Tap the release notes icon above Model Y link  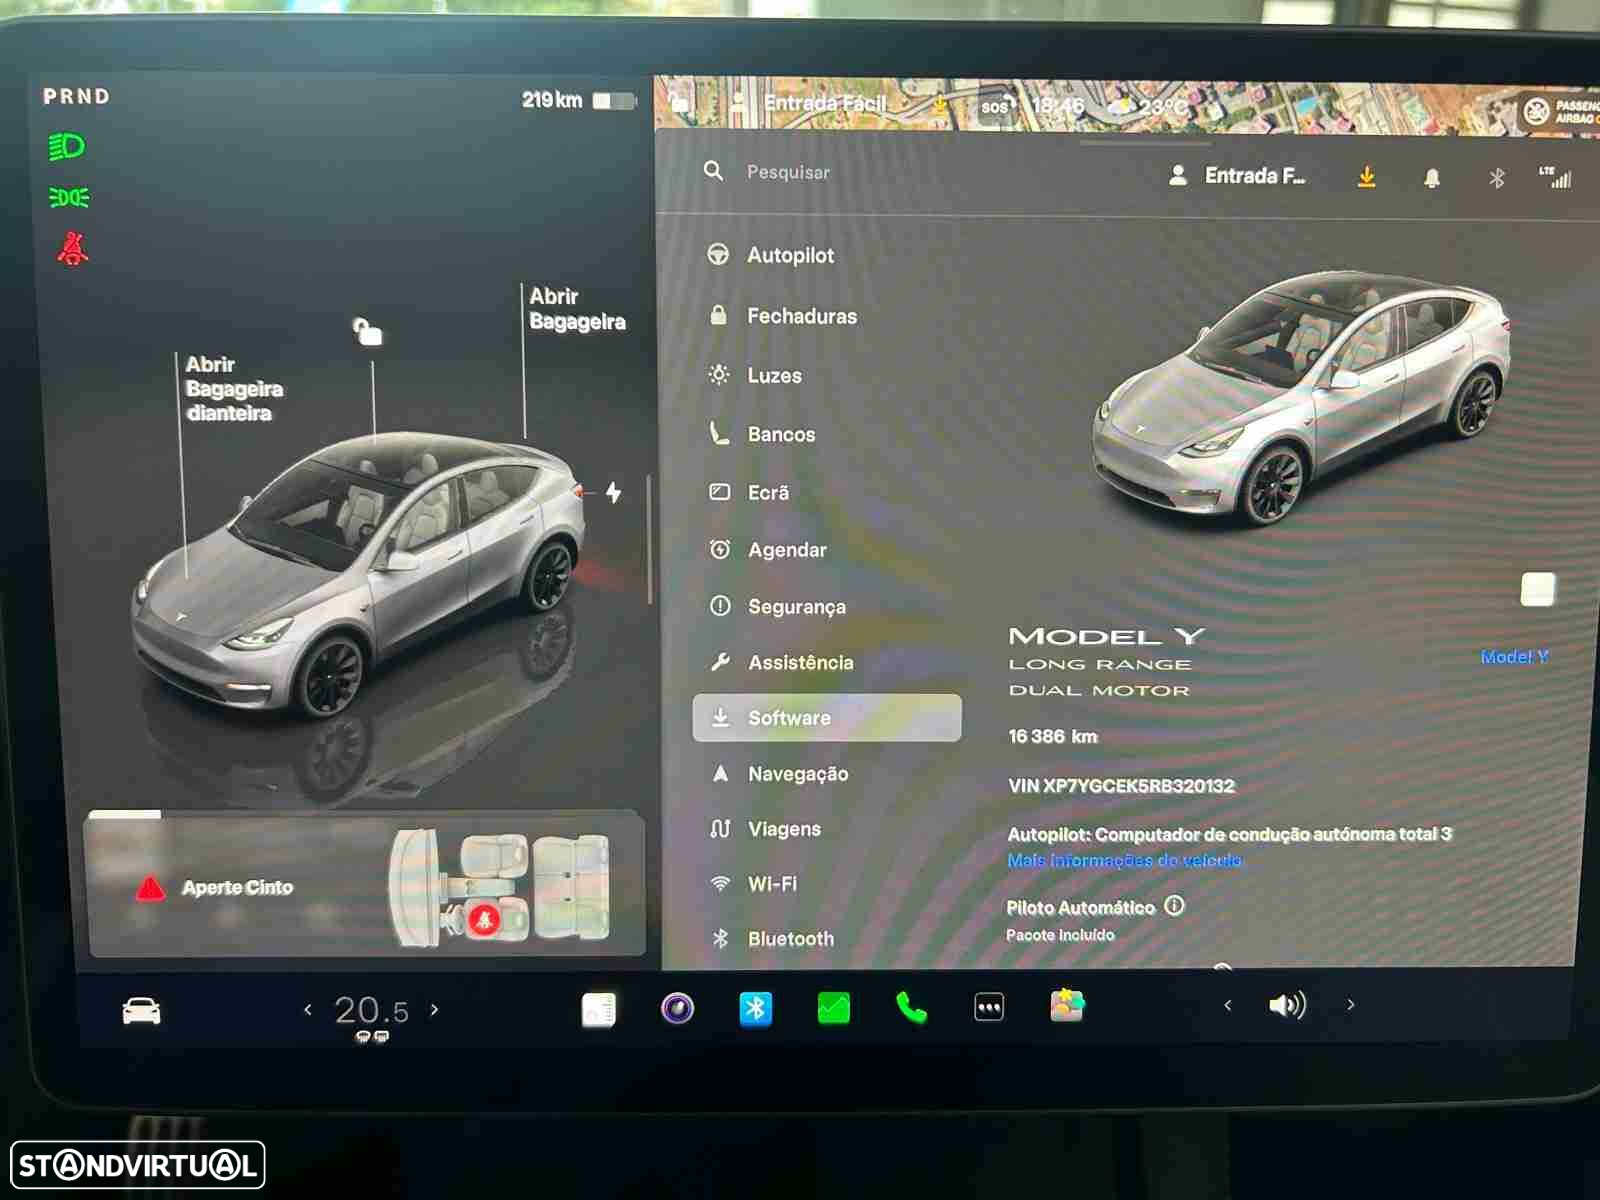click(x=1537, y=590)
